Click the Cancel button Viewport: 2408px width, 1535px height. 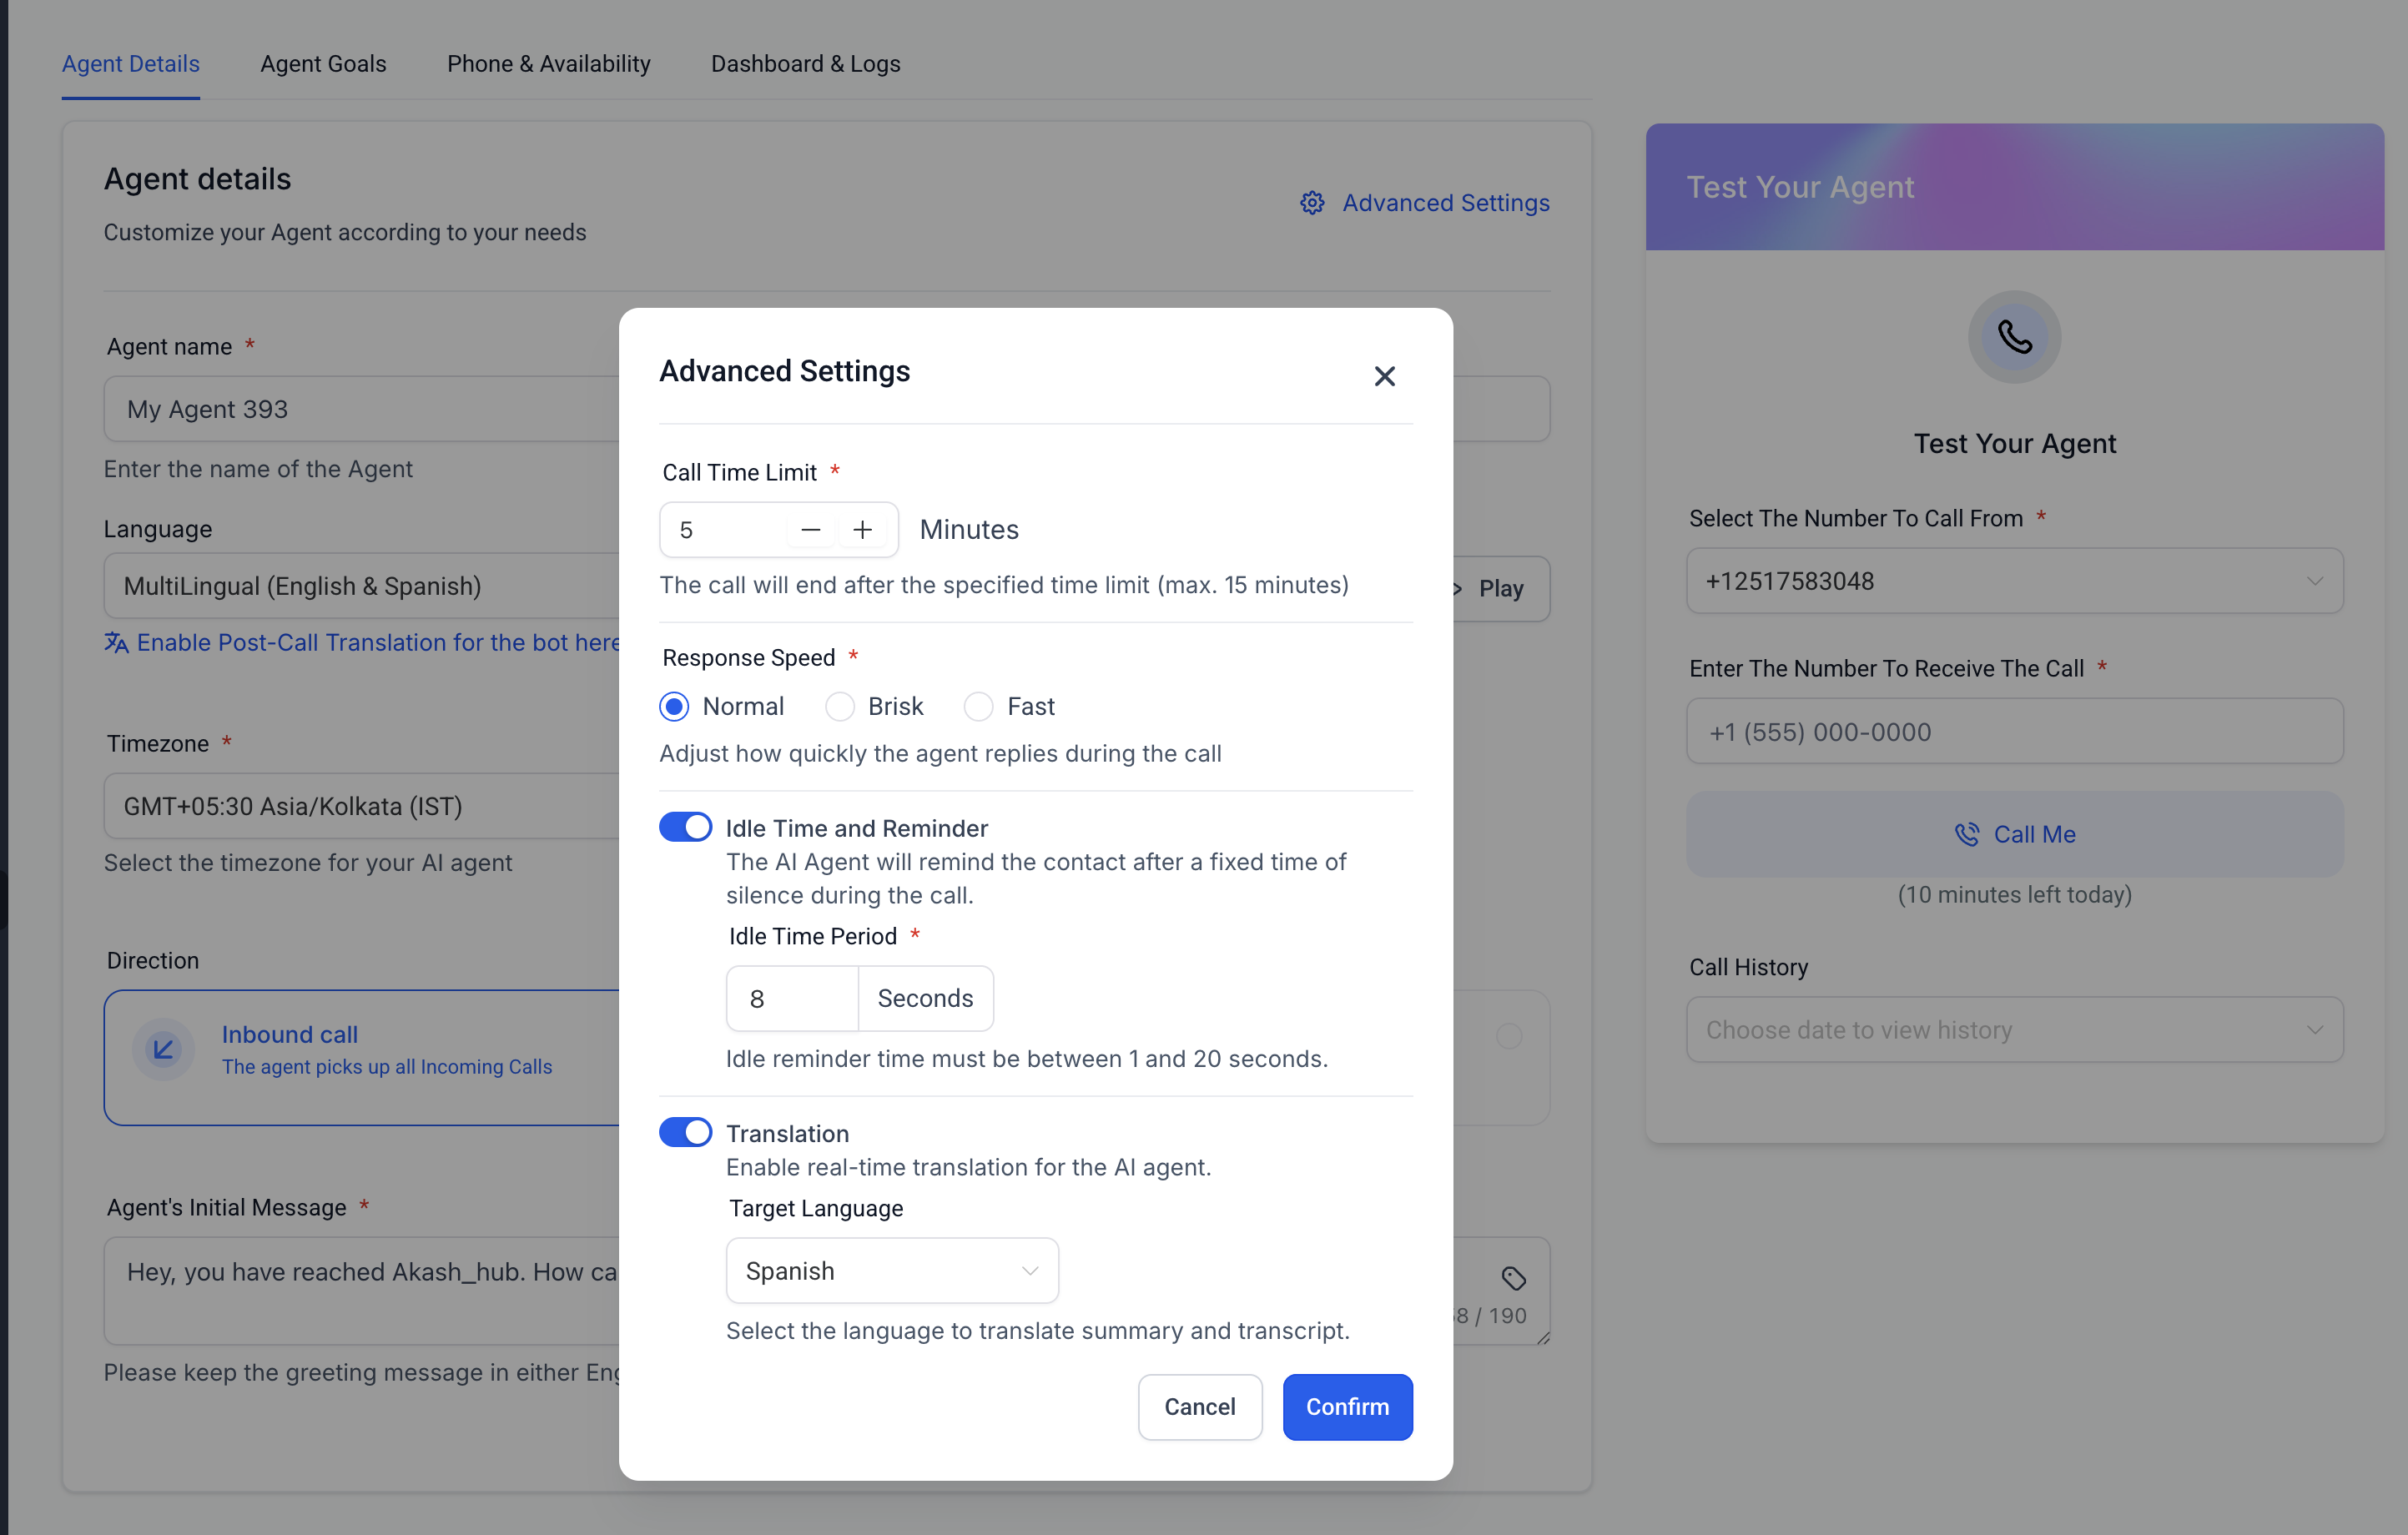(x=1199, y=1407)
